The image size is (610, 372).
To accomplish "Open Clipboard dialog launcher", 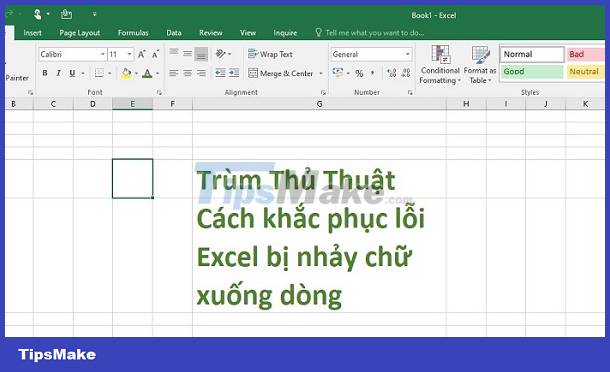I will click(30, 93).
